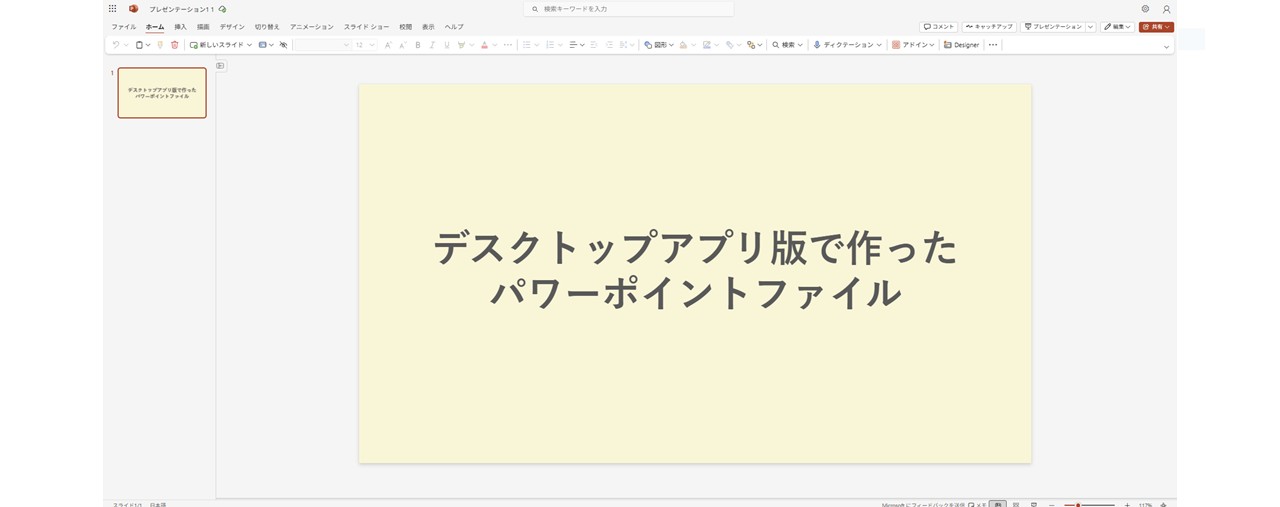Click the プレゼンテーション present button

[1052, 27]
